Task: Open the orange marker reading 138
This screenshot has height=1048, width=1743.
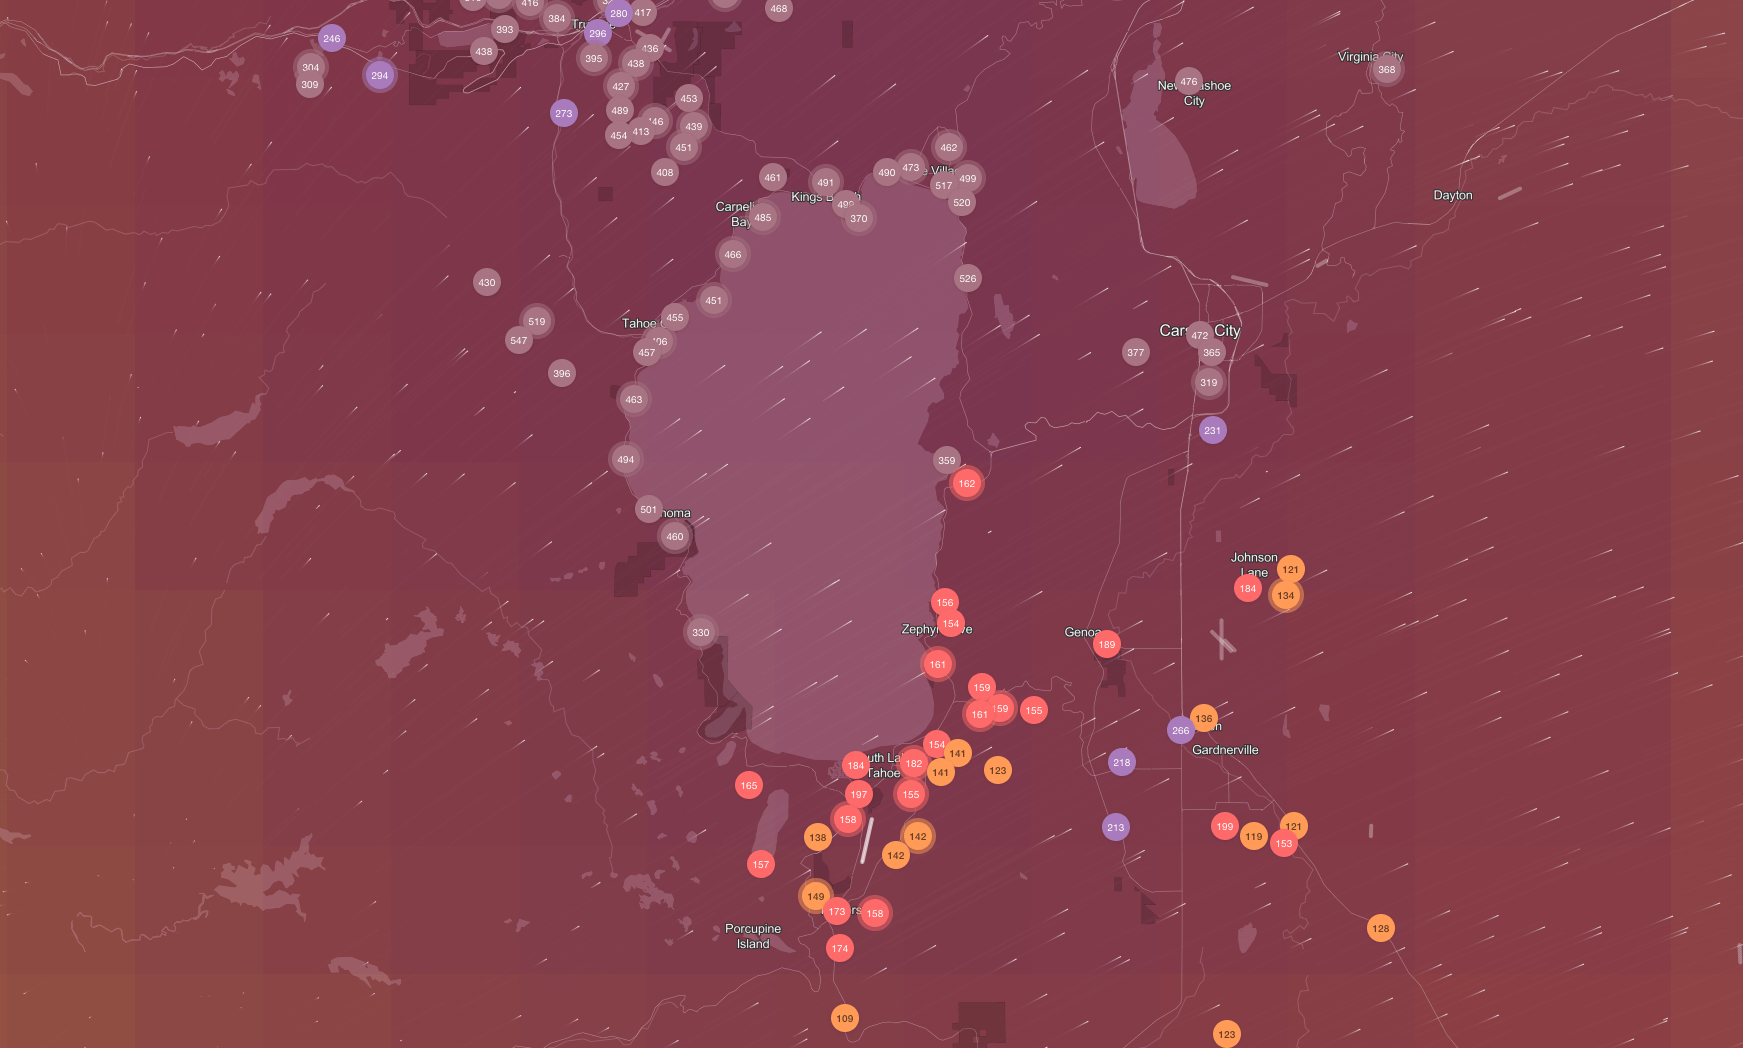Action: 818,838
